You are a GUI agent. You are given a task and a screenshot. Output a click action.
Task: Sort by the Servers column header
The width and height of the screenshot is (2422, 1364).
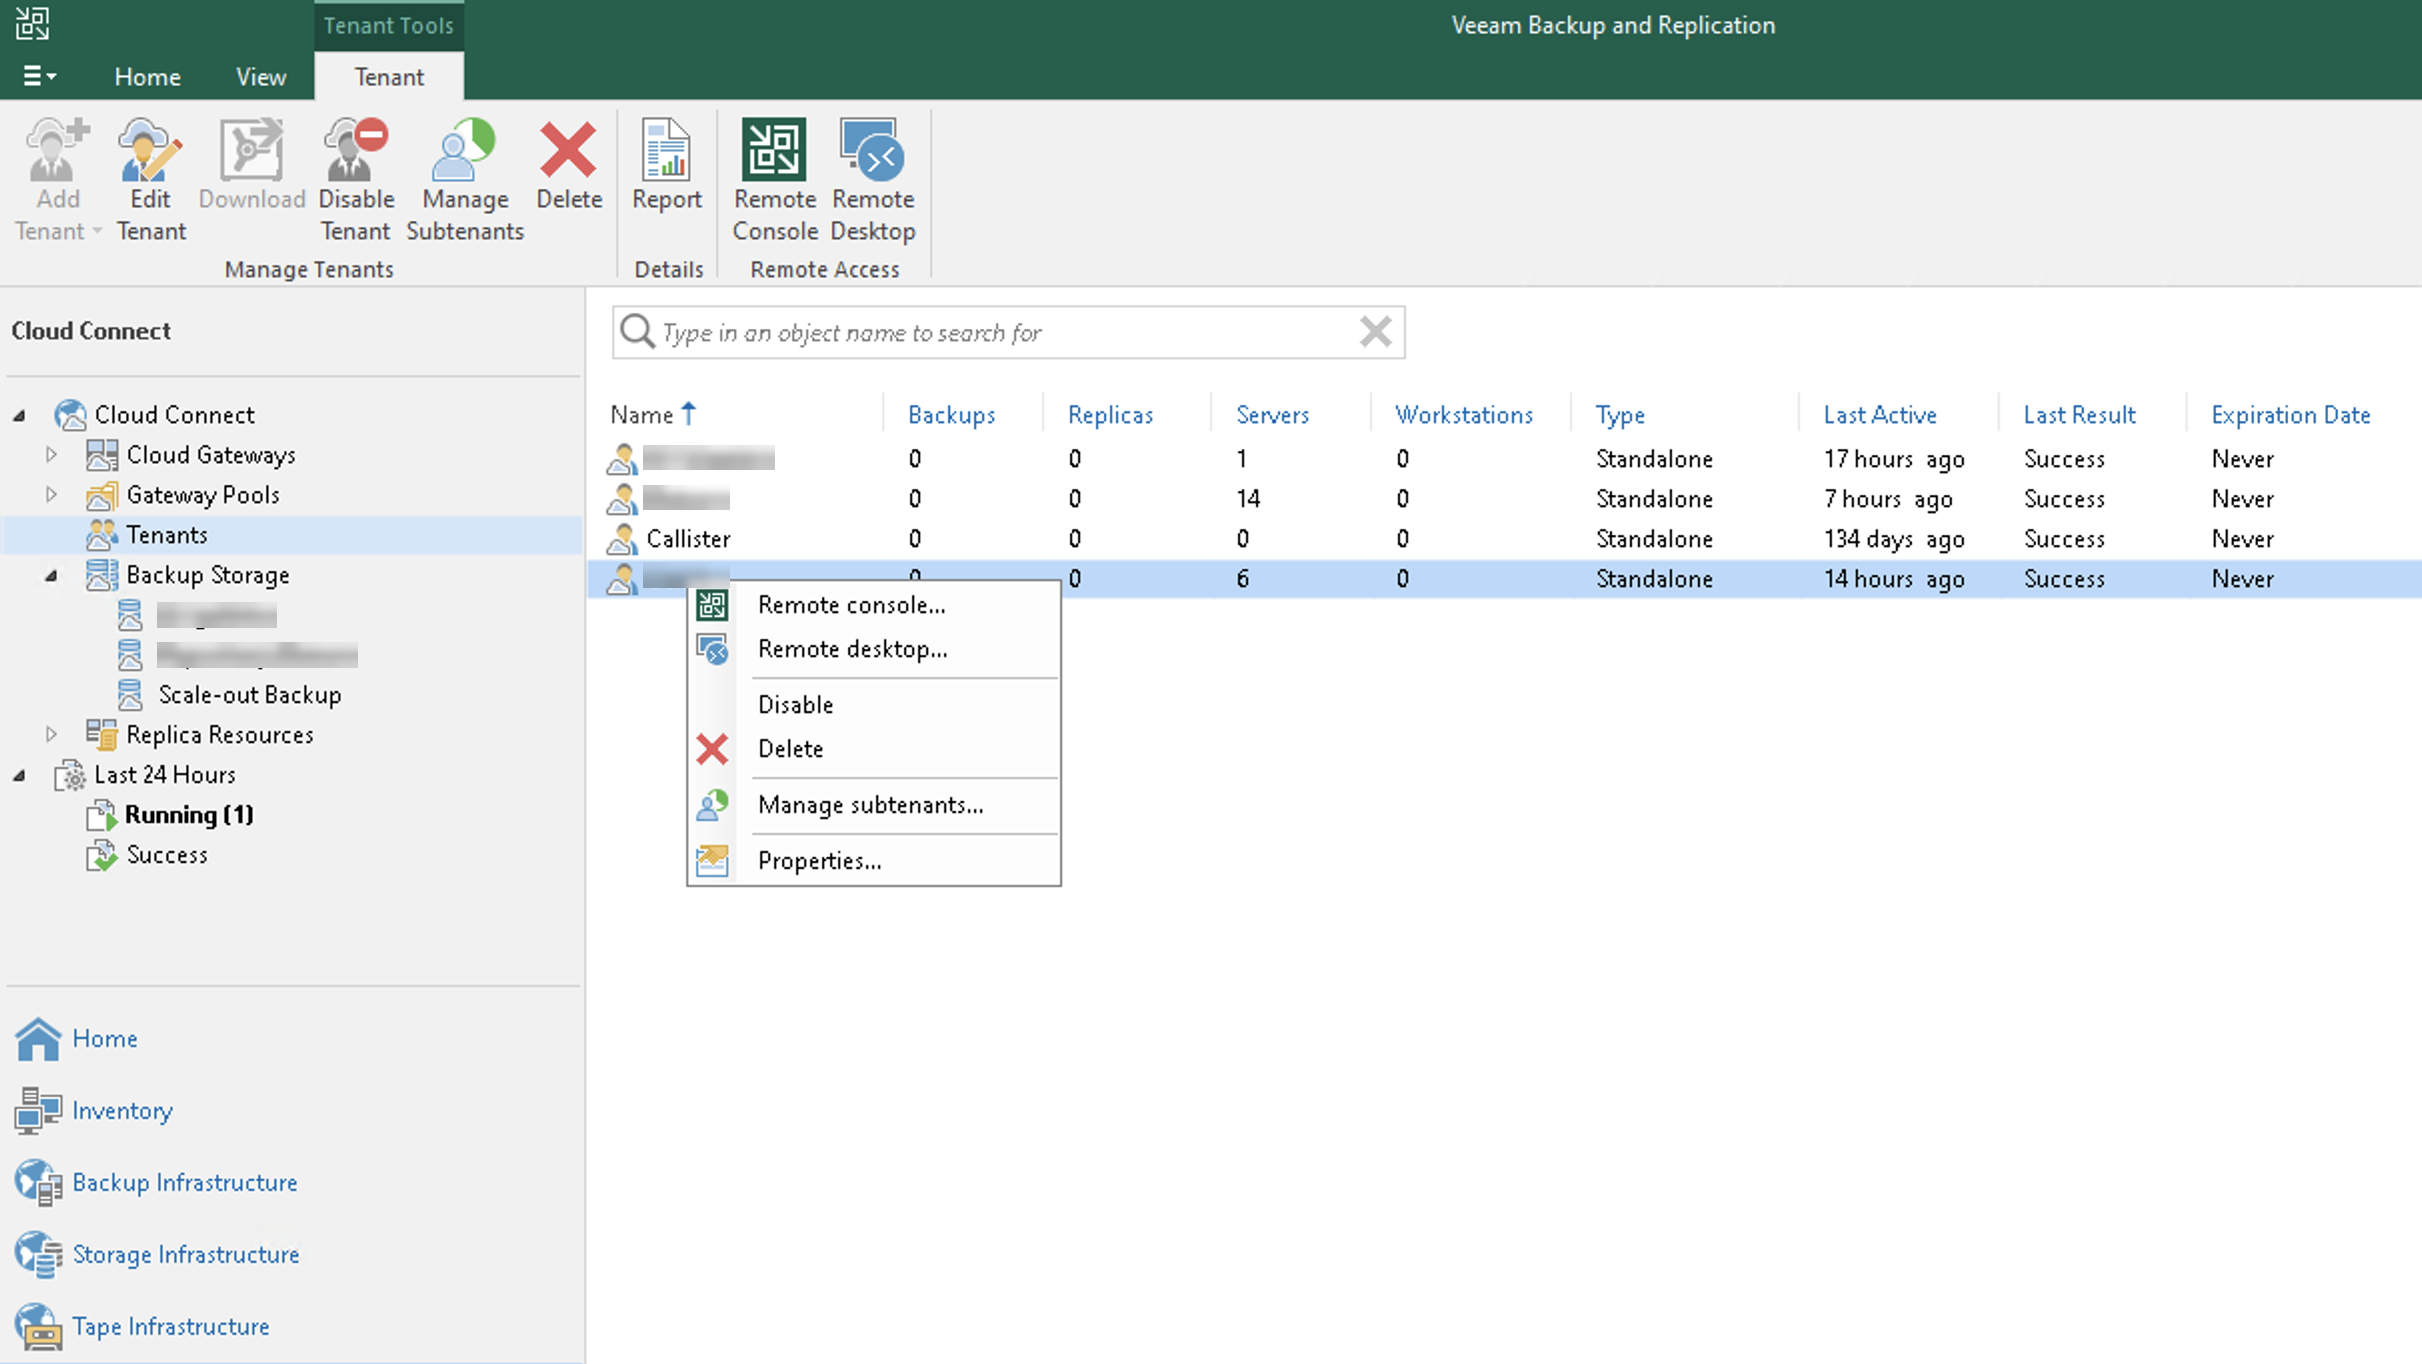[x=1272, y=415]
